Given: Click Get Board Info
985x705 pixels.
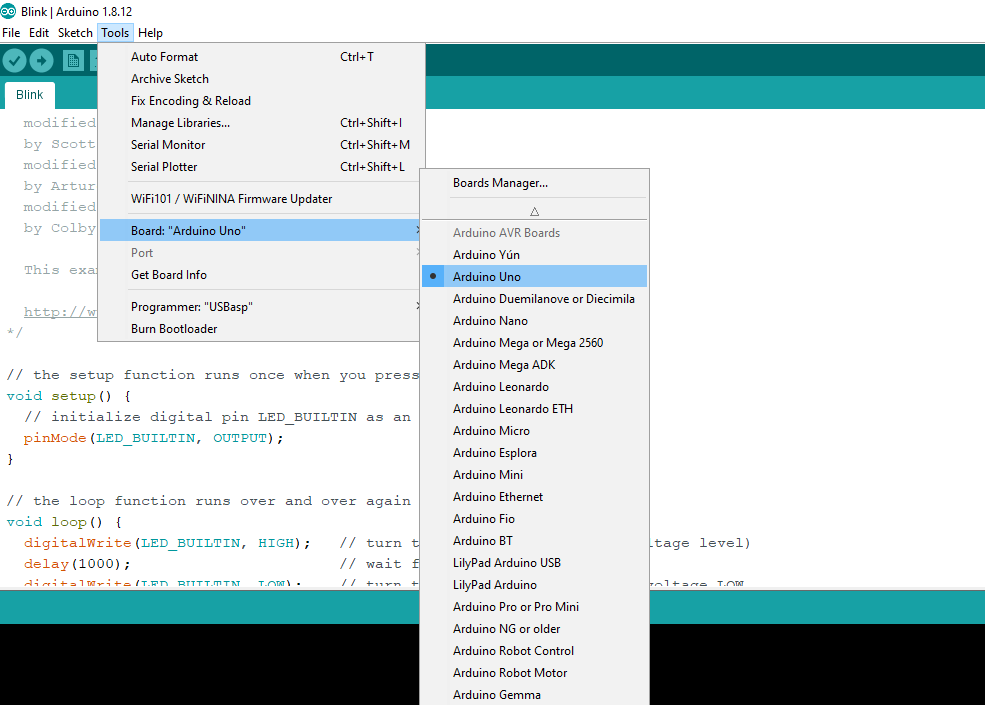Looking at the screenshot, I should point(169,275).
